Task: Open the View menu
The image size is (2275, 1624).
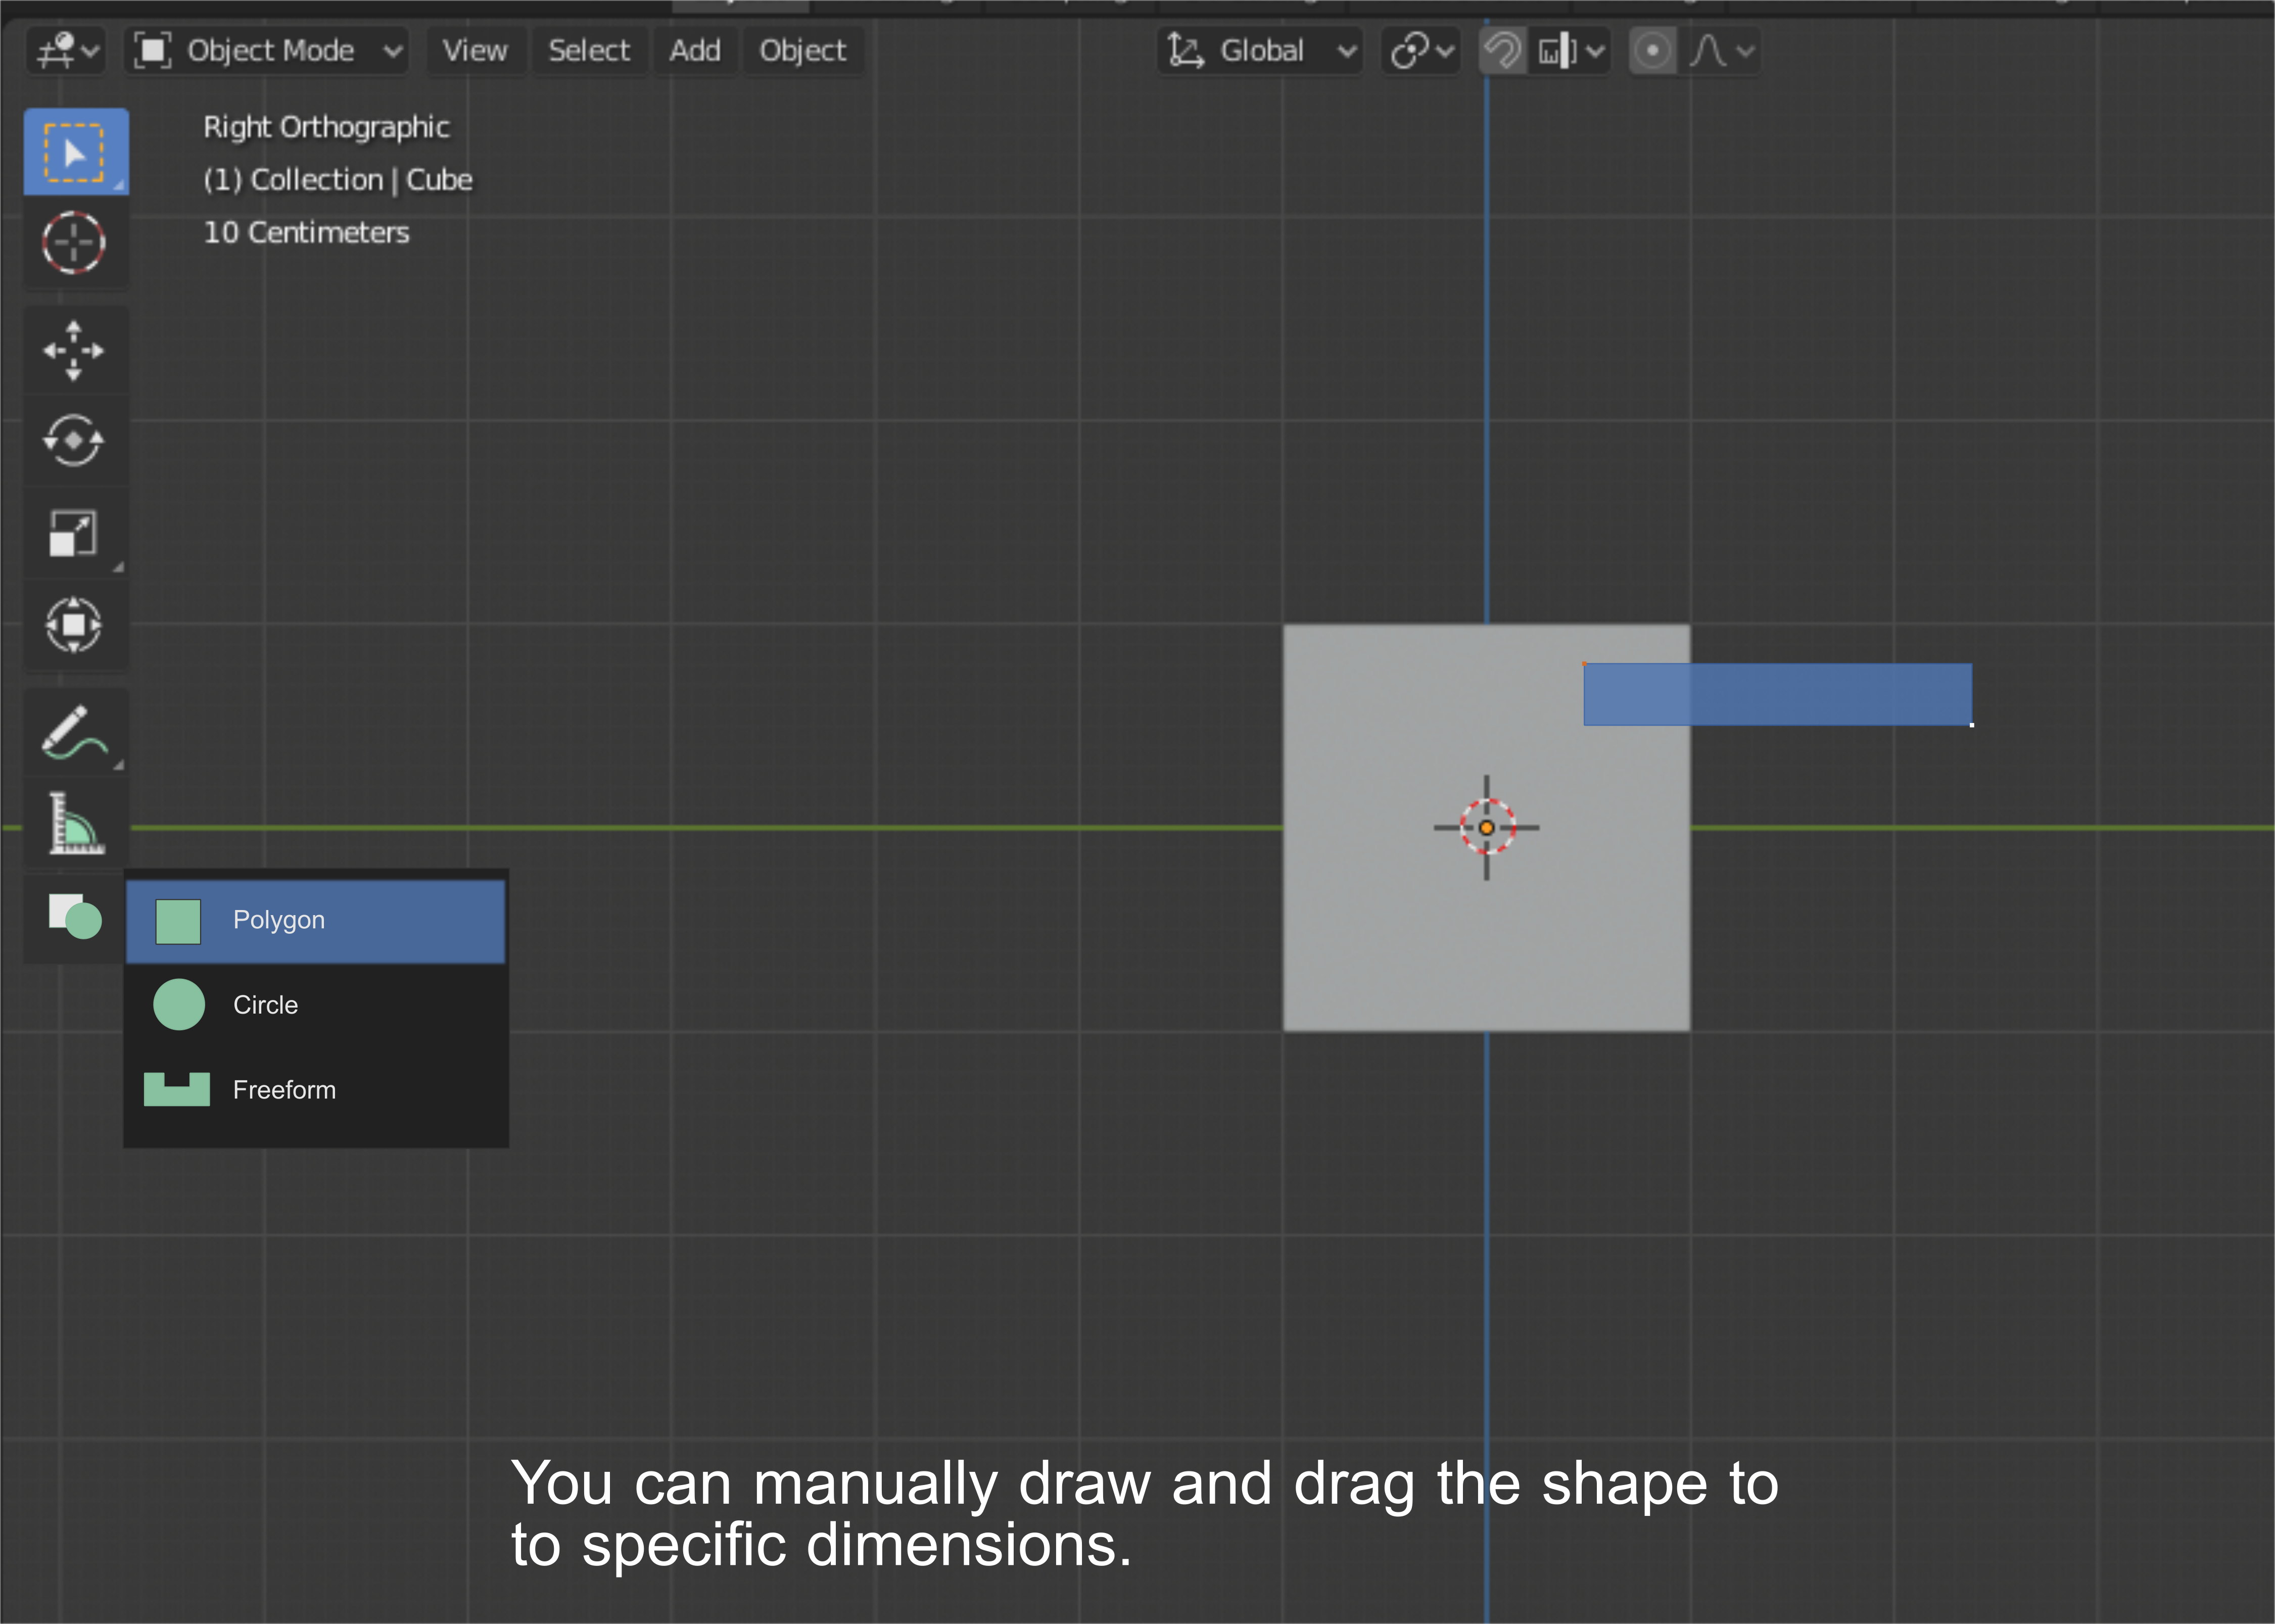Action: pyautogui.click(x=475, y=50)
